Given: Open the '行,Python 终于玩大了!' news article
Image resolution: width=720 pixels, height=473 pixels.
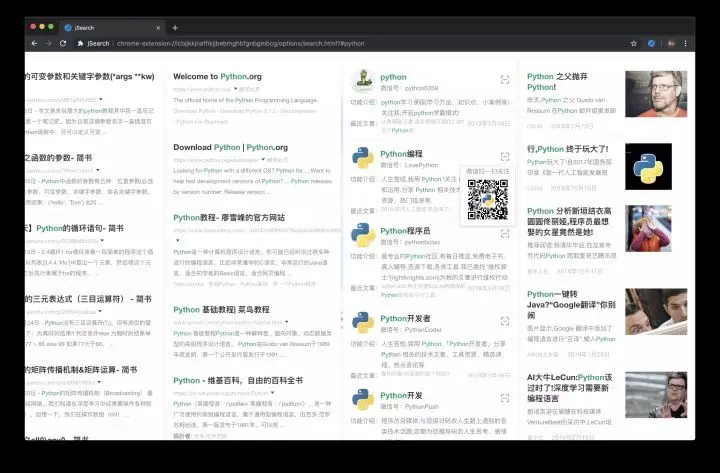Looking at the screenshot, I should point(568,149).
